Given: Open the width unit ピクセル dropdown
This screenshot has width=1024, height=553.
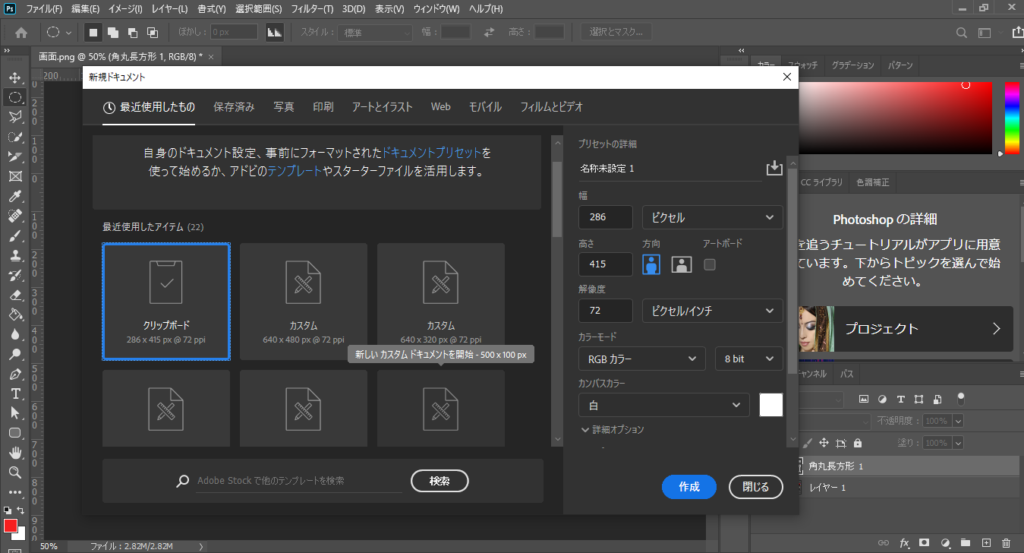Looking at the screenshot, I should (712, 217).
